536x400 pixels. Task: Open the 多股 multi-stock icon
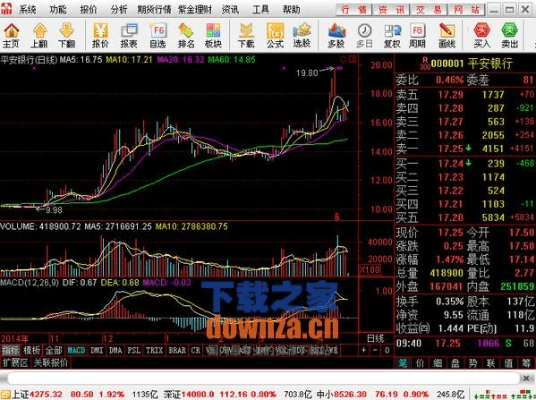coord(336,36)
